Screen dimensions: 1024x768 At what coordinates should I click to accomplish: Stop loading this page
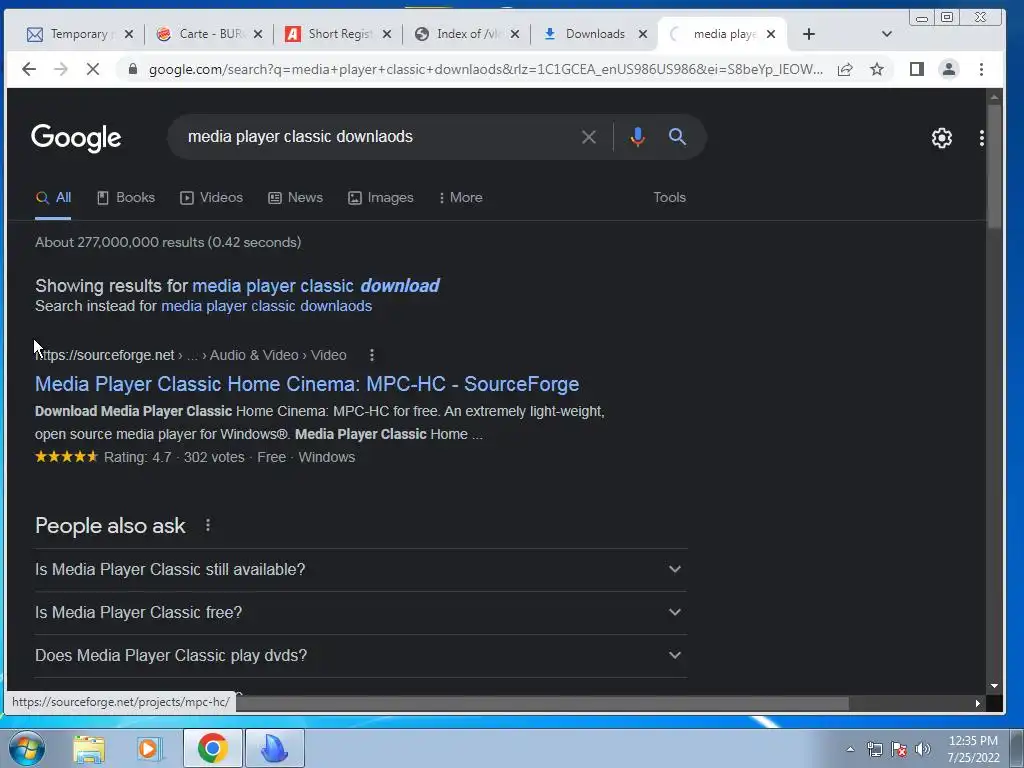pos(93,69)
